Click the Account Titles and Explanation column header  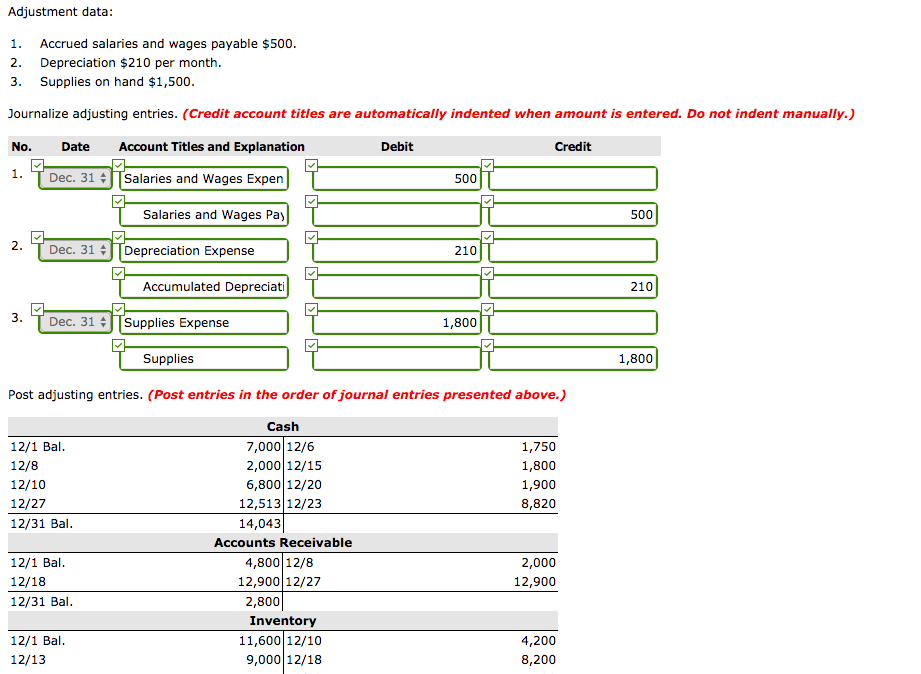[211, 147]
